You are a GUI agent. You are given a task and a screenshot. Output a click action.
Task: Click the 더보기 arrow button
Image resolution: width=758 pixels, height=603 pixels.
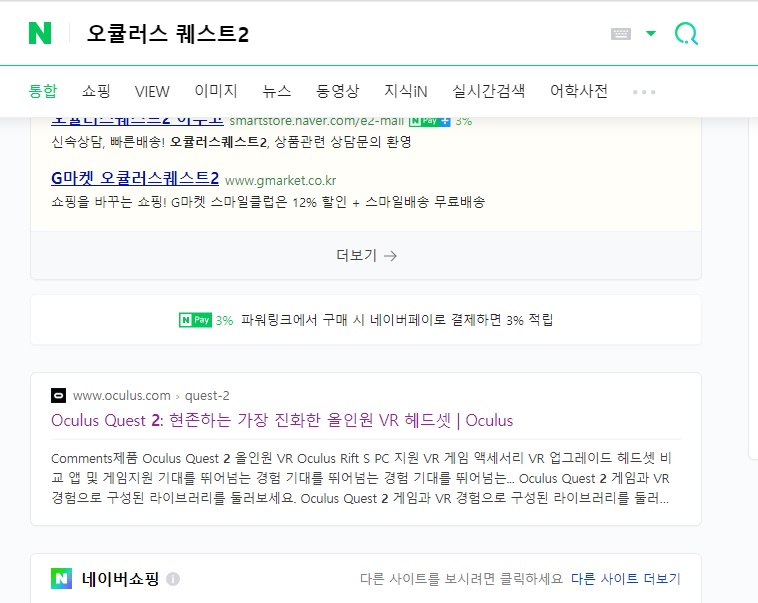coord(366,255)
